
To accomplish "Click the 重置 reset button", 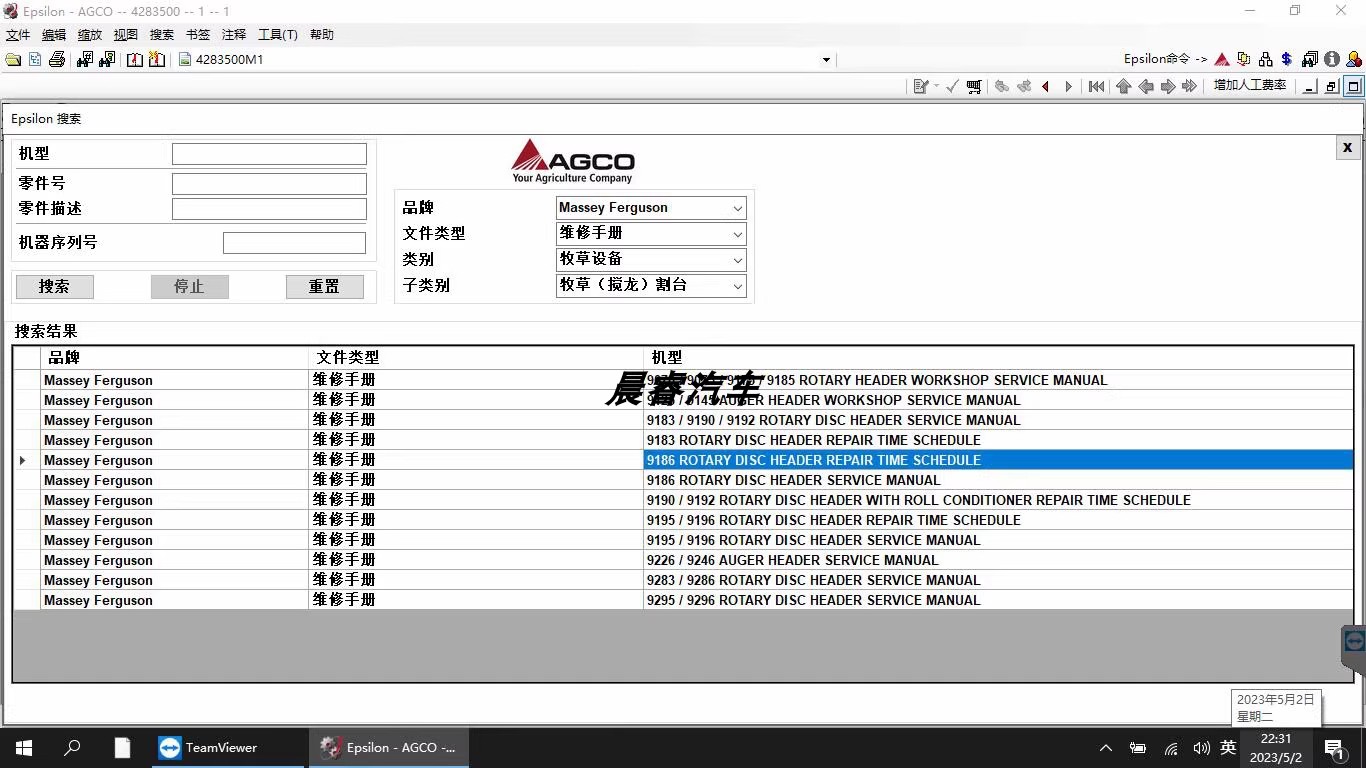I will (x=324, y=287).
